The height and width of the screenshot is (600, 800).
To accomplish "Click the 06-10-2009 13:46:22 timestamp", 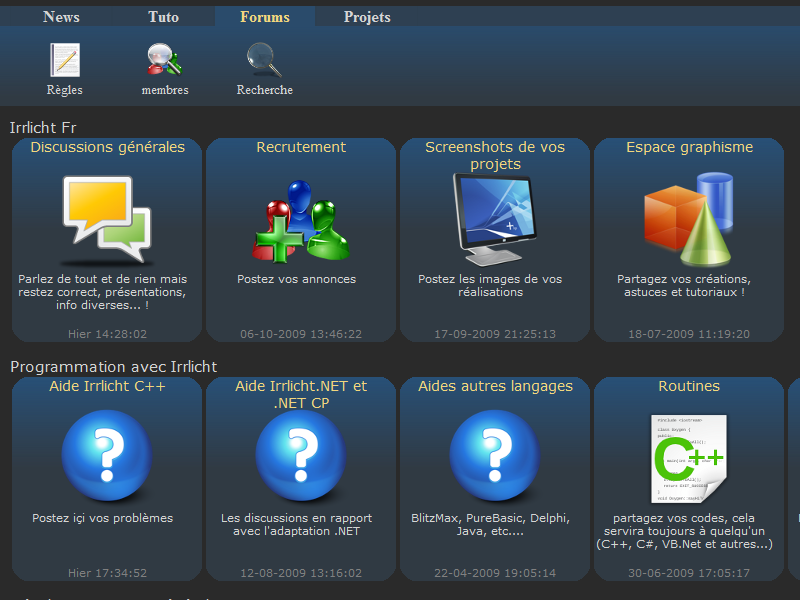I will pos(301,334).
